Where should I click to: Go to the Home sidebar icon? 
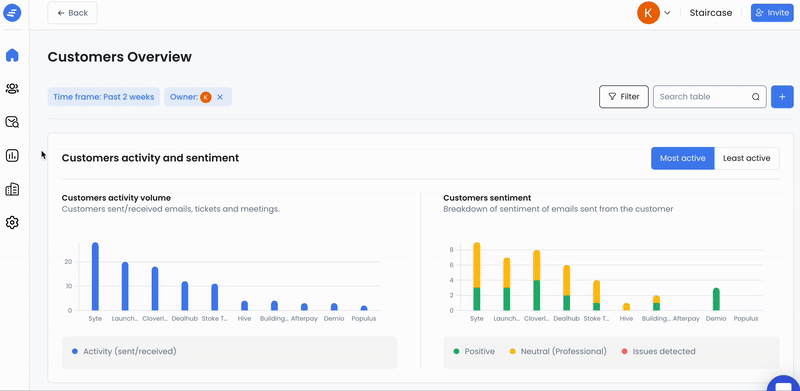(12, 55)
